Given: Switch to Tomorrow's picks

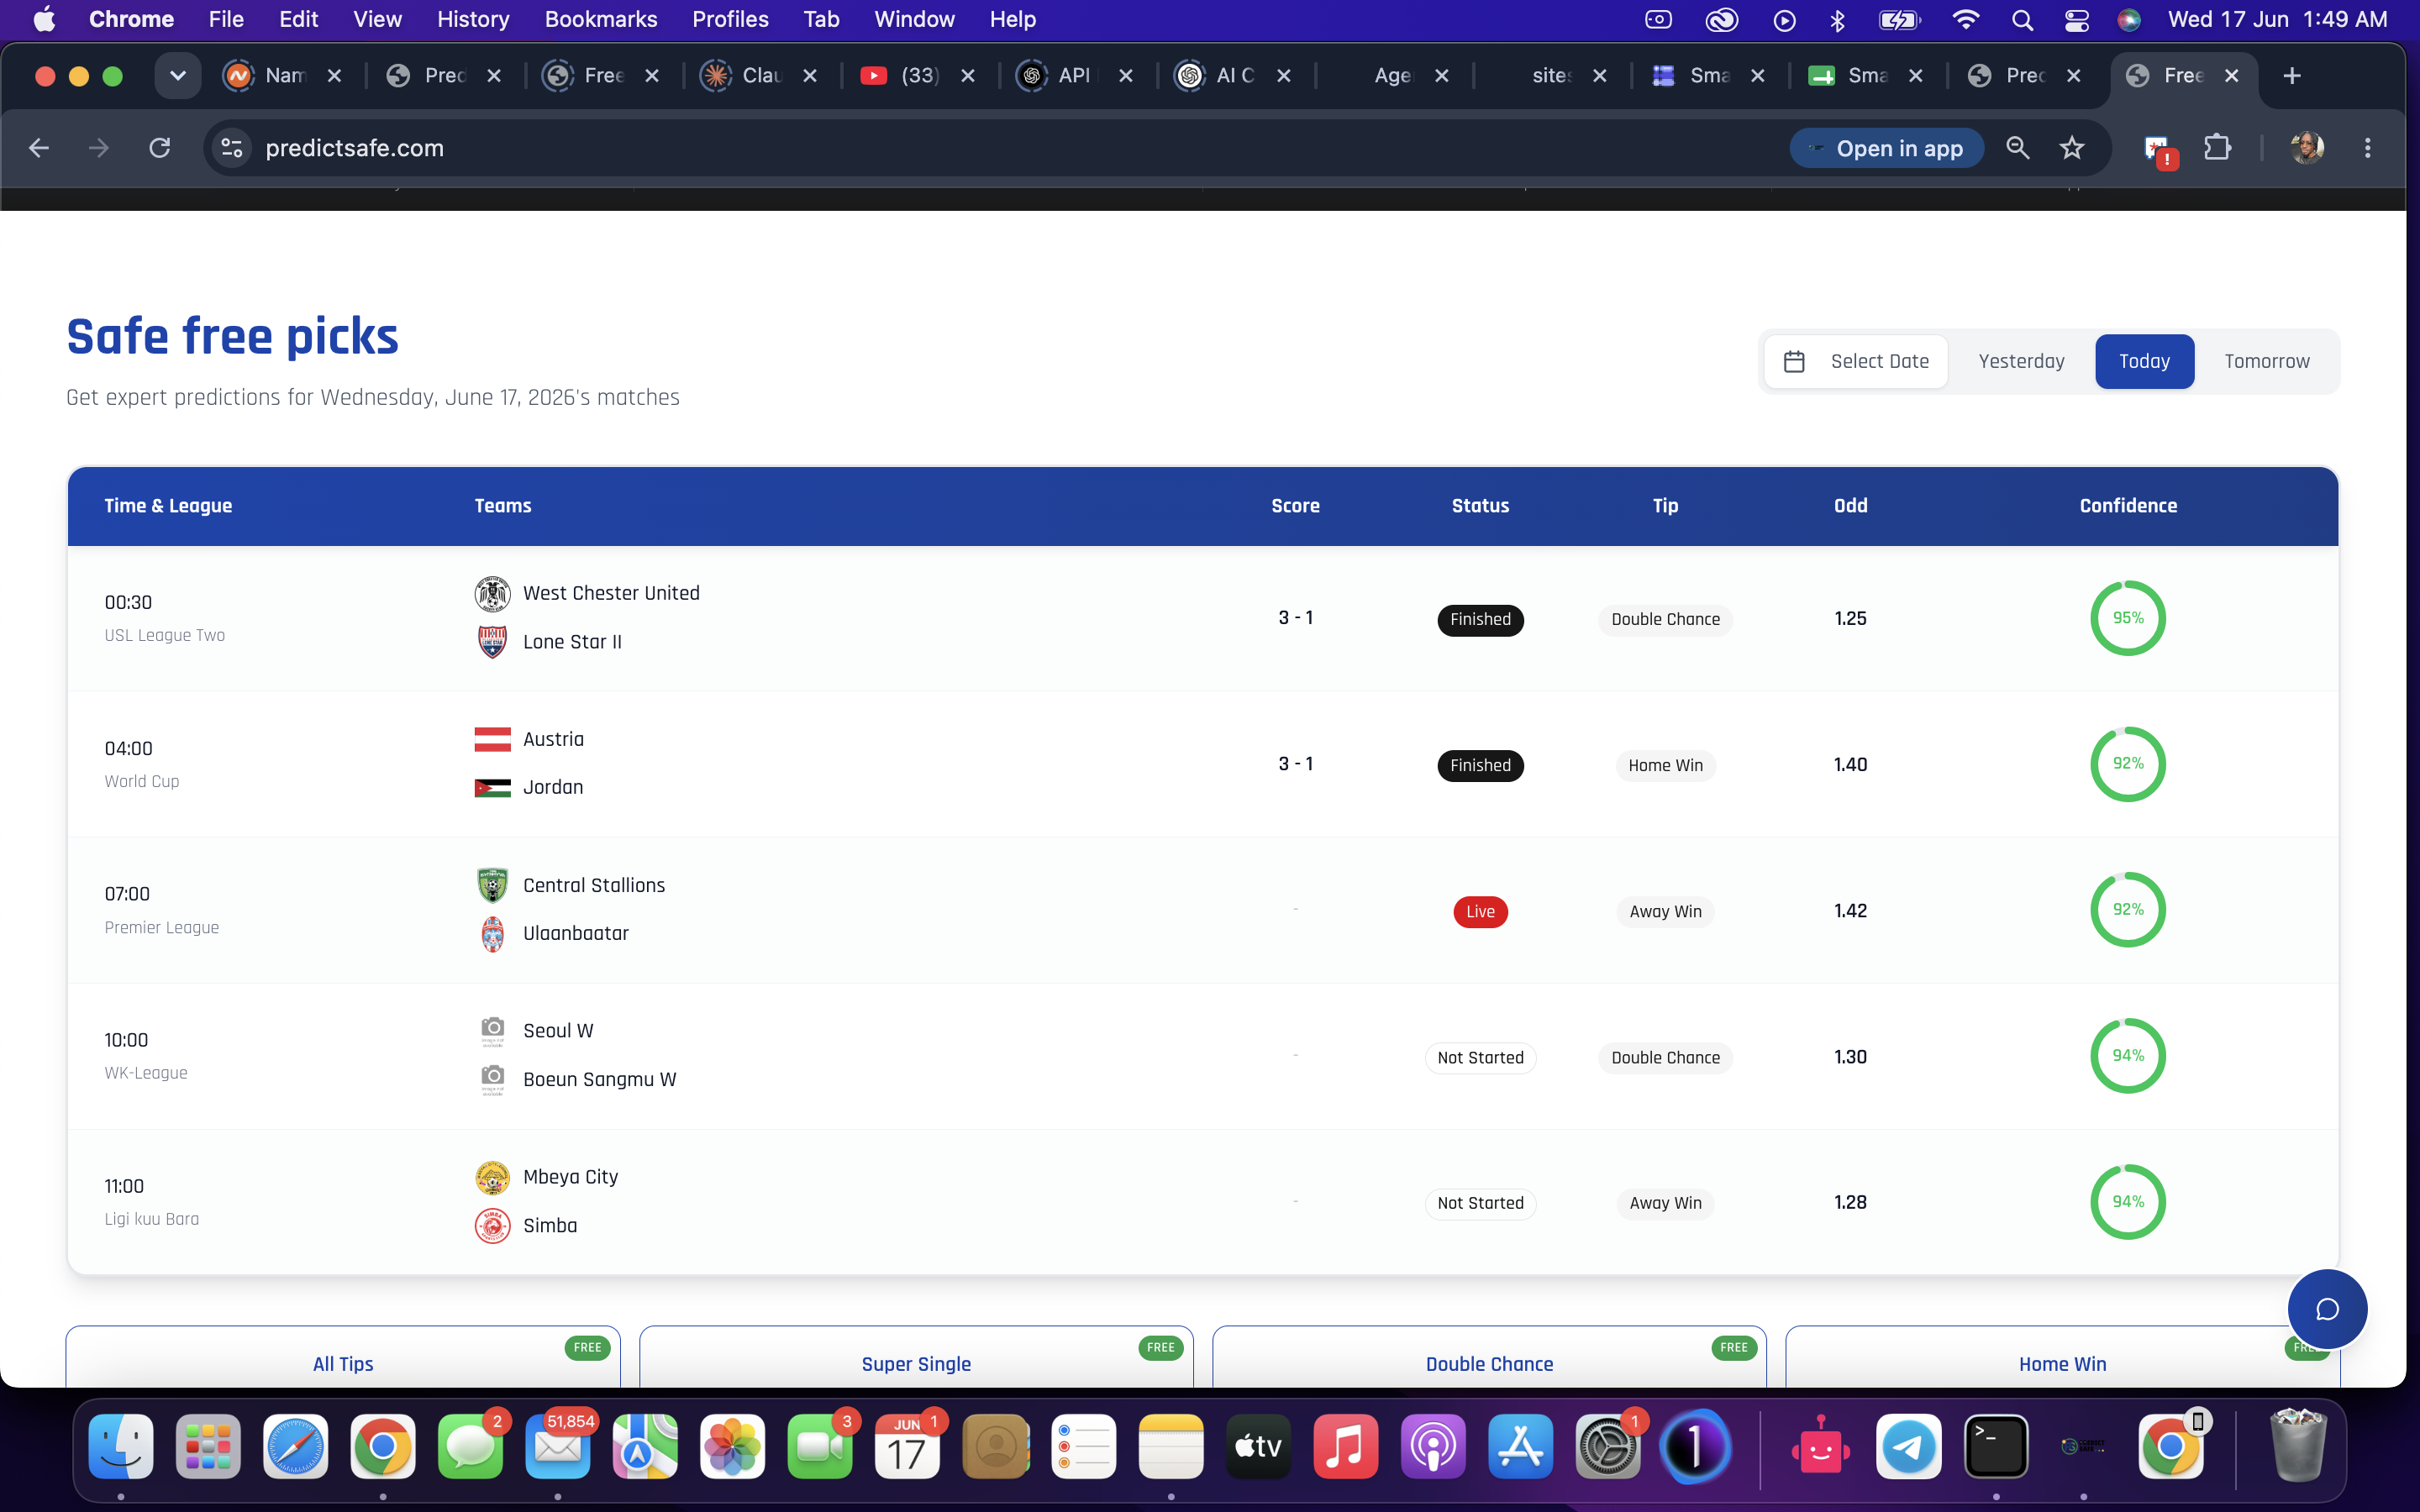Looking at the screenshot, I should pyautogui.click(x=2266, y=361).
